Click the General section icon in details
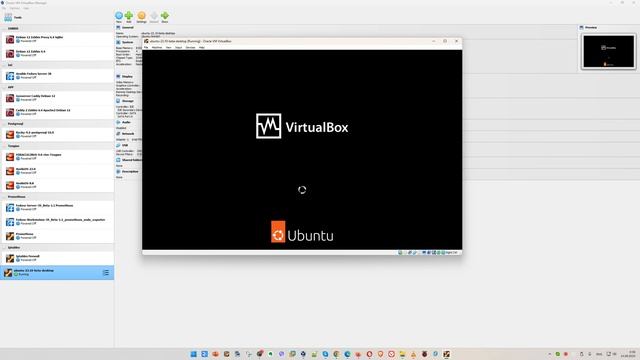The image size is (640, 360). [x=118, y=27]
